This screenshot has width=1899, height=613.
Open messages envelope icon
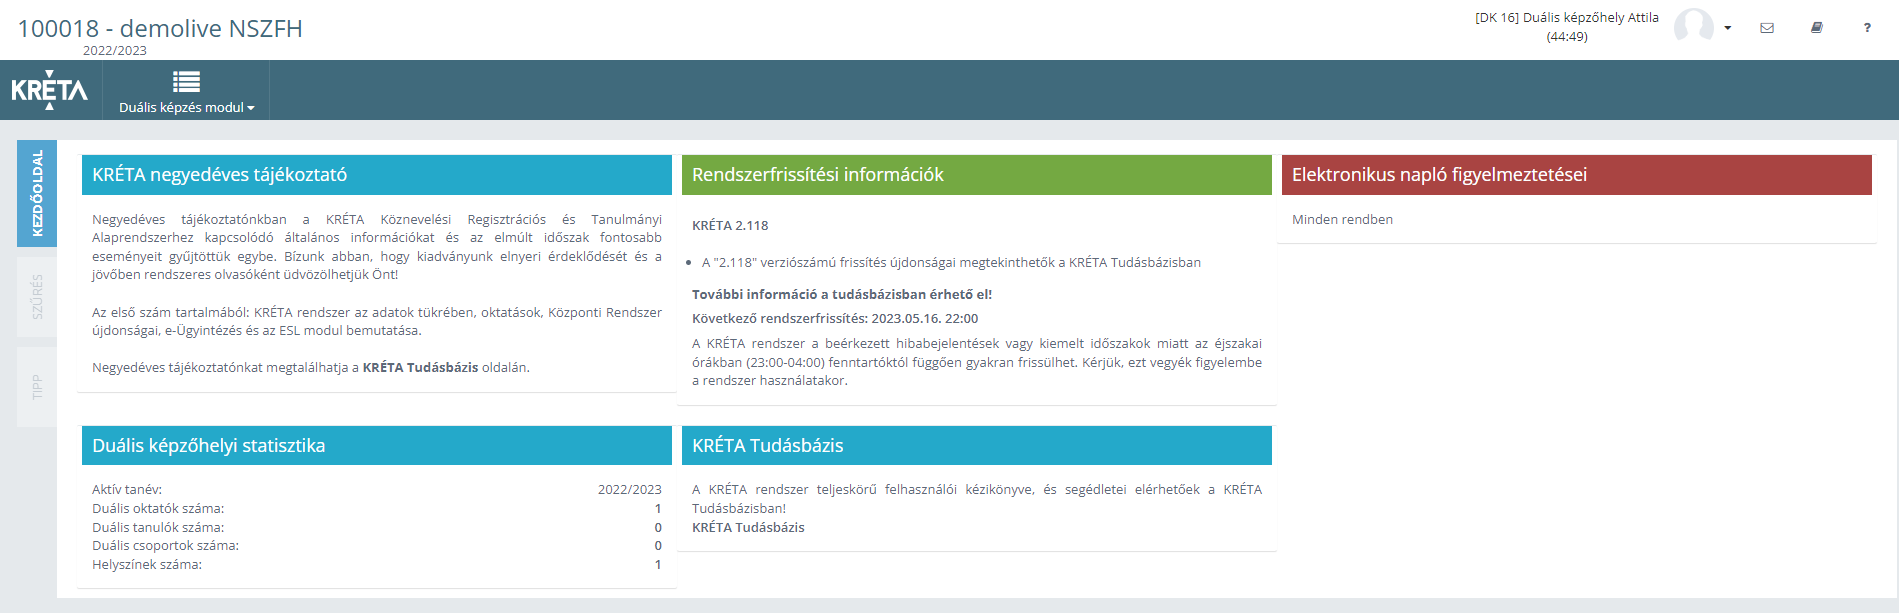click(x=1767, y=28)
